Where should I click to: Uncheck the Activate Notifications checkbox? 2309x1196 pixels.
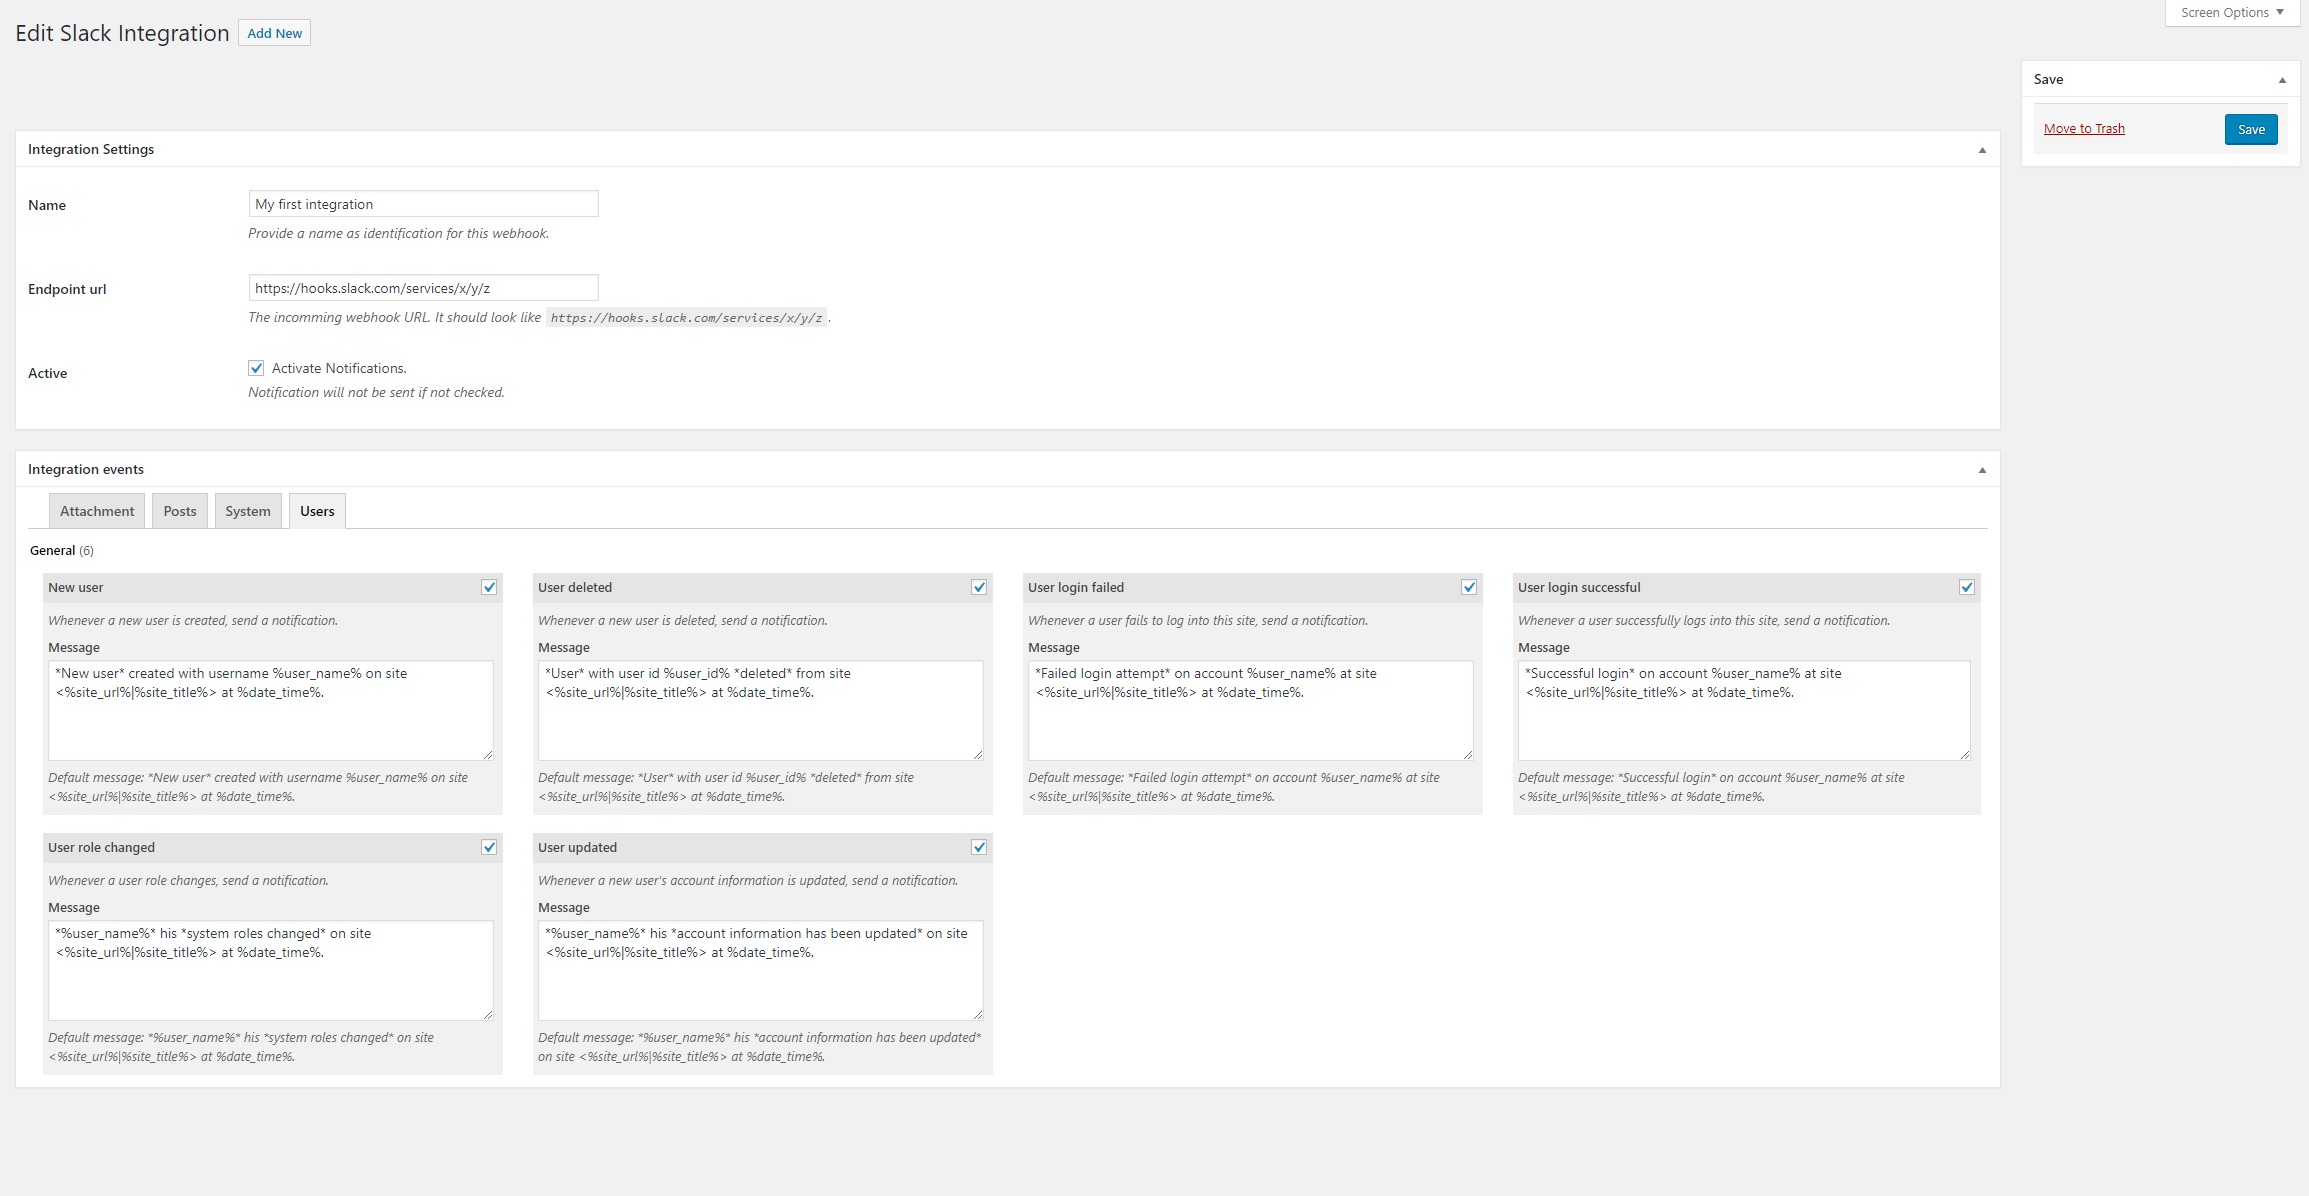[x=257, y=368]
